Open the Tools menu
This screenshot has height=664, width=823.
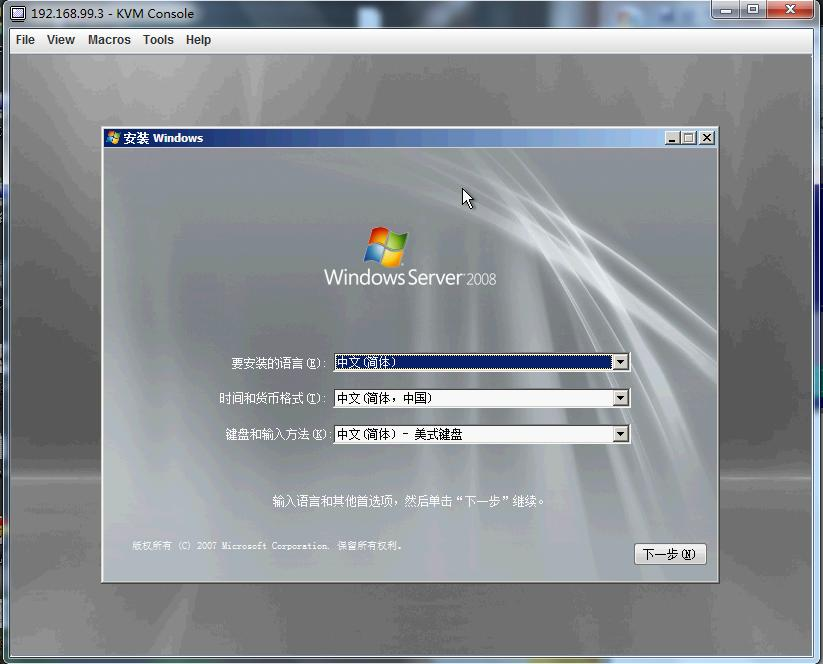click(158, 40)
